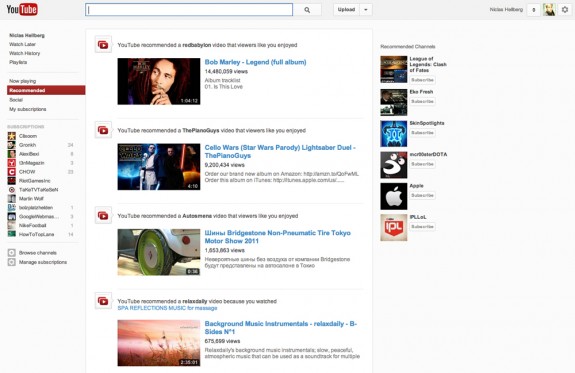This screenshot has height=373, width=575.
Task: Play the Cello Wars video thumbnail
Action: pos(159,167)
